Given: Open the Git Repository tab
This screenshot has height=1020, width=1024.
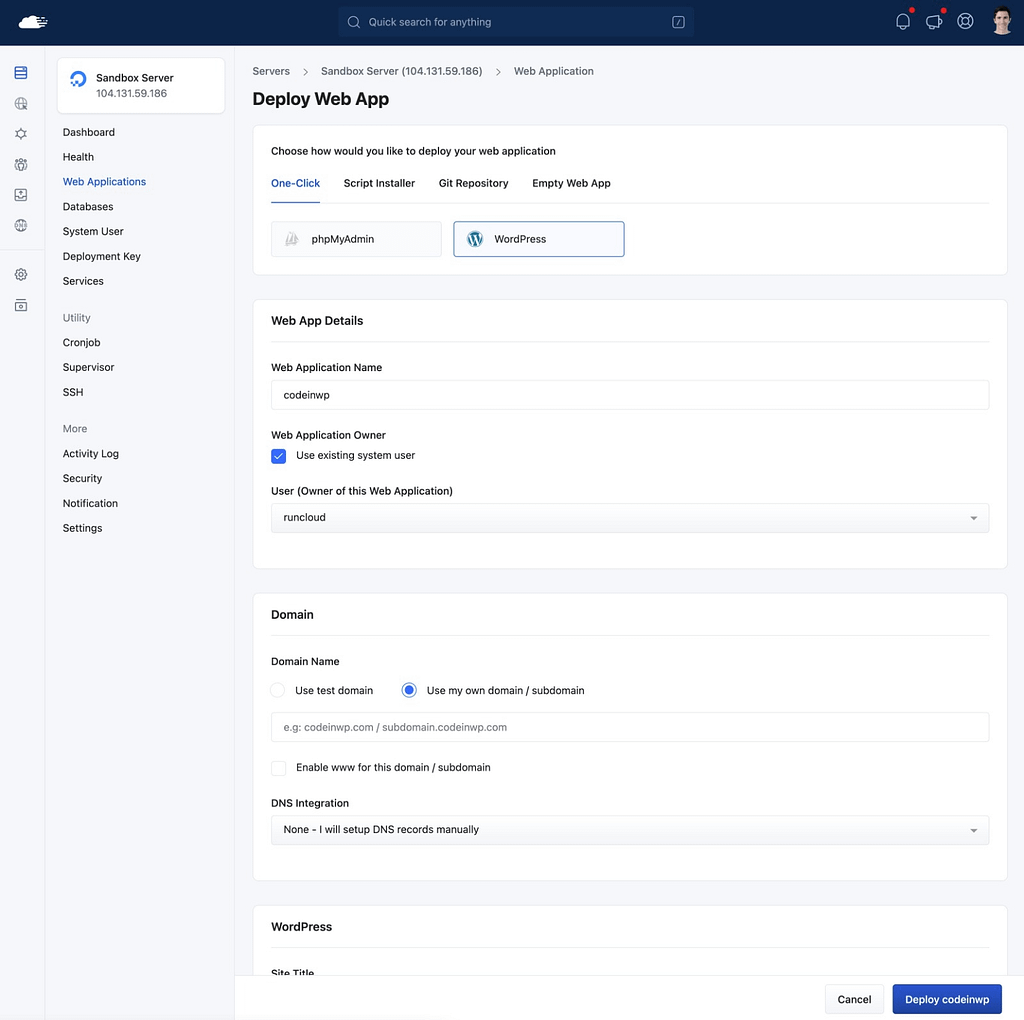Looking at the screenshot, I should [473, 183].
